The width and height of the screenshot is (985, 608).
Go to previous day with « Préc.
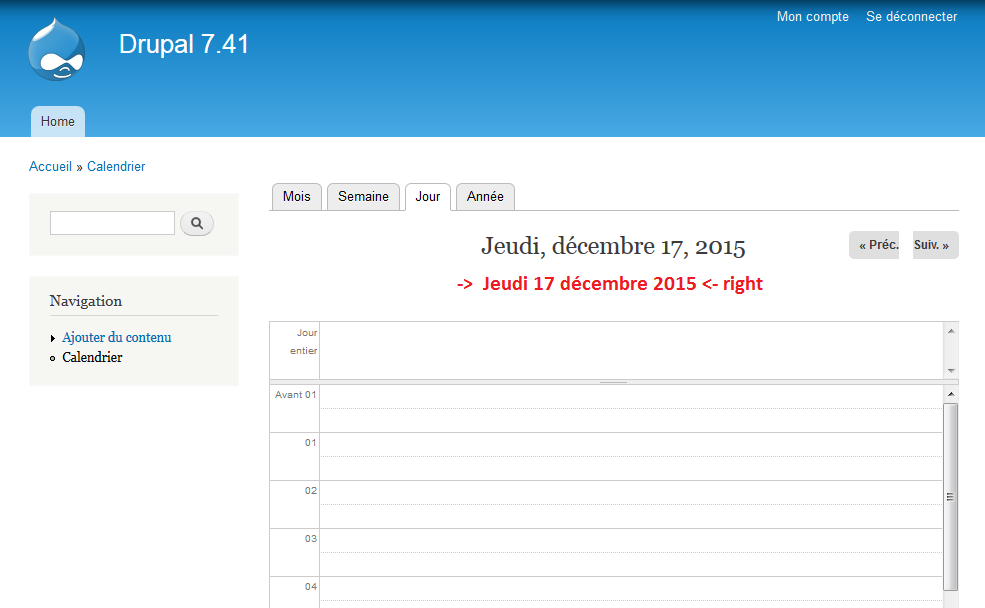point(874,245)
